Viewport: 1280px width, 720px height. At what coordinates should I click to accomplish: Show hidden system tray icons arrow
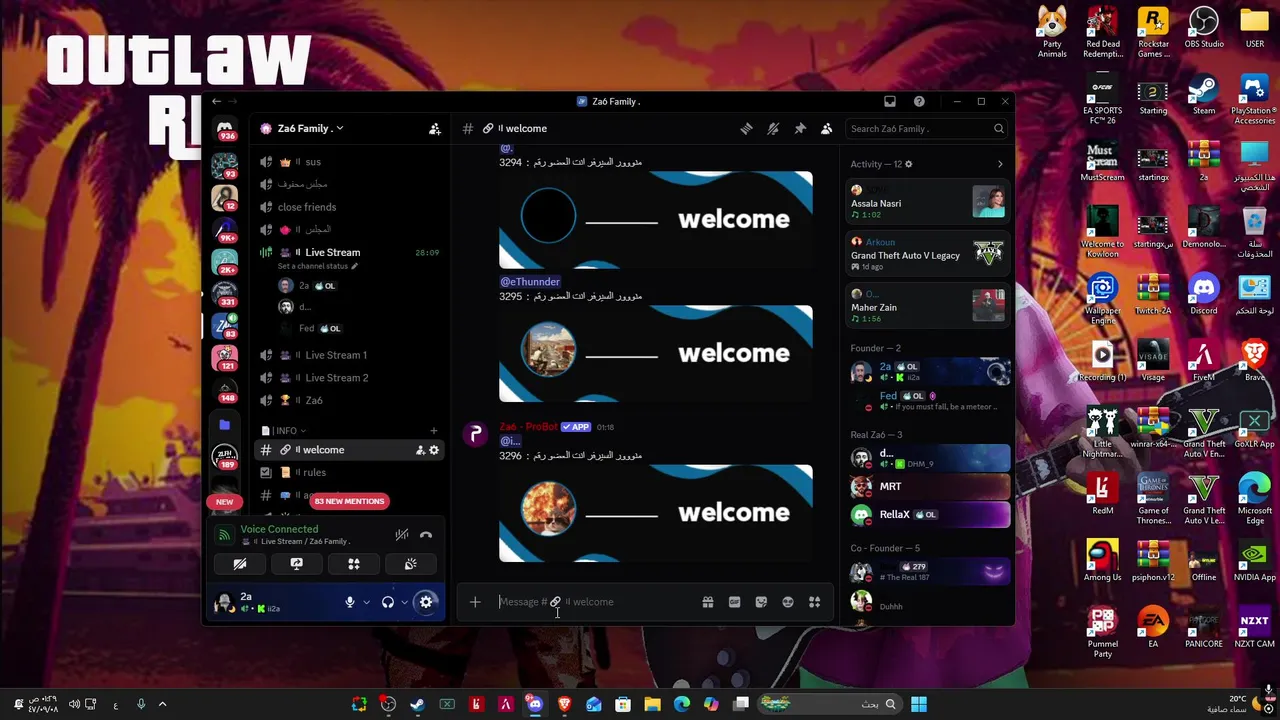162,704
